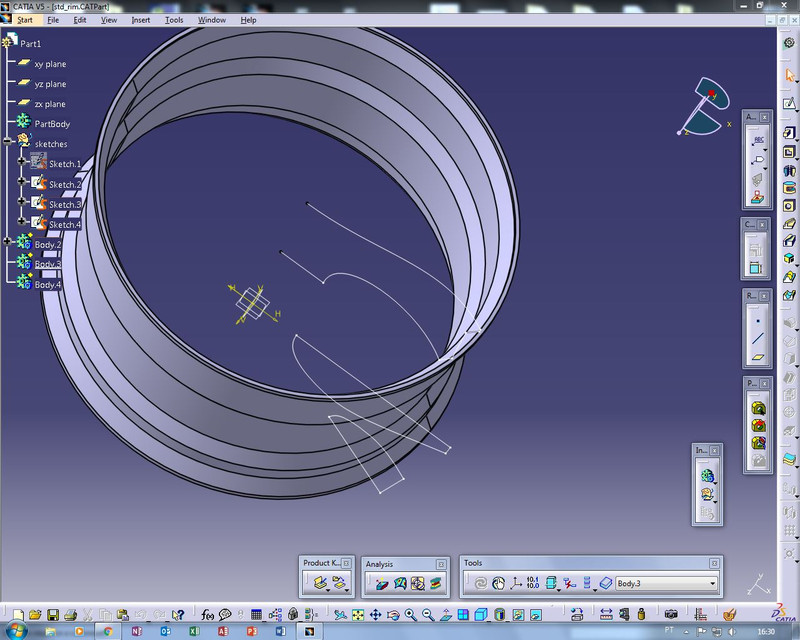Open Excel from the Windows taskbar
The image size is (800, 640).
click(195, 631)
